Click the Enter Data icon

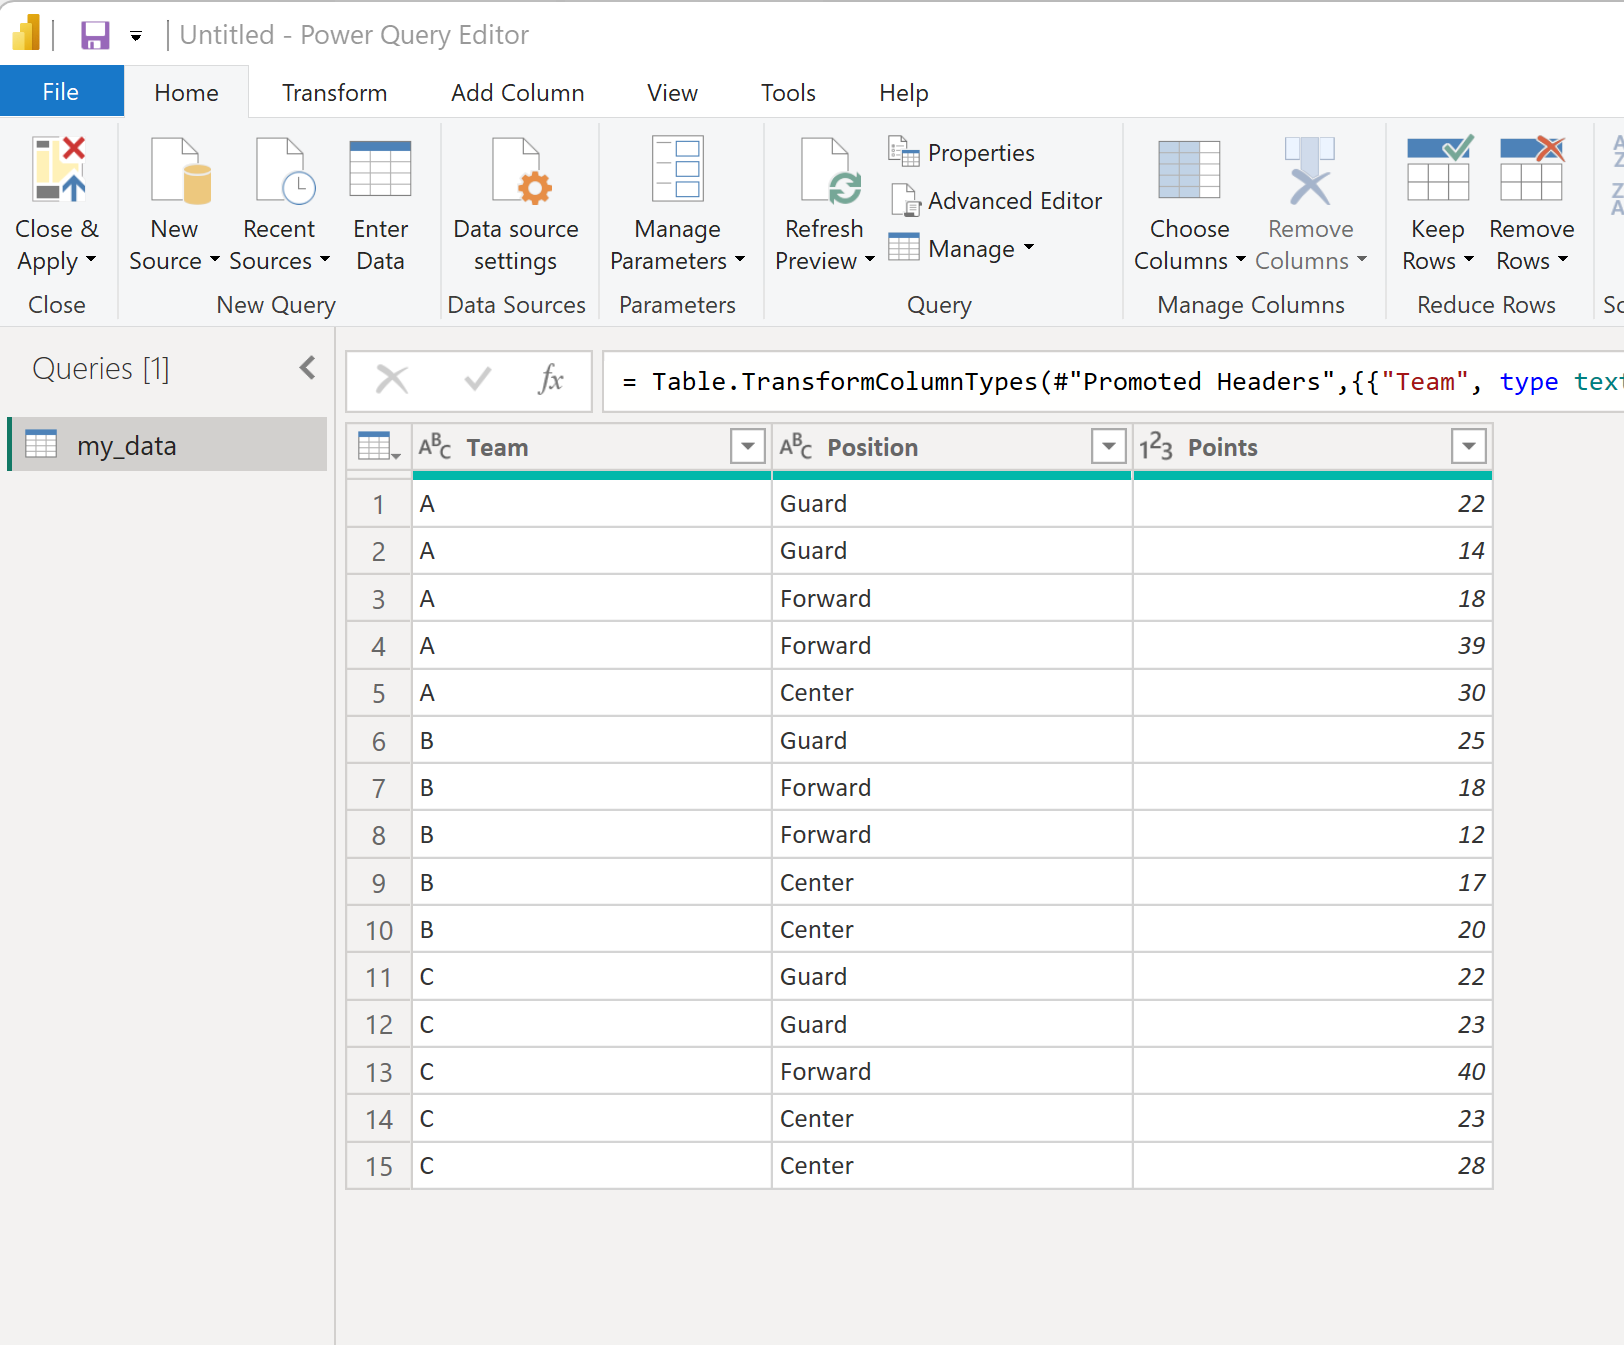pos(380,180)
